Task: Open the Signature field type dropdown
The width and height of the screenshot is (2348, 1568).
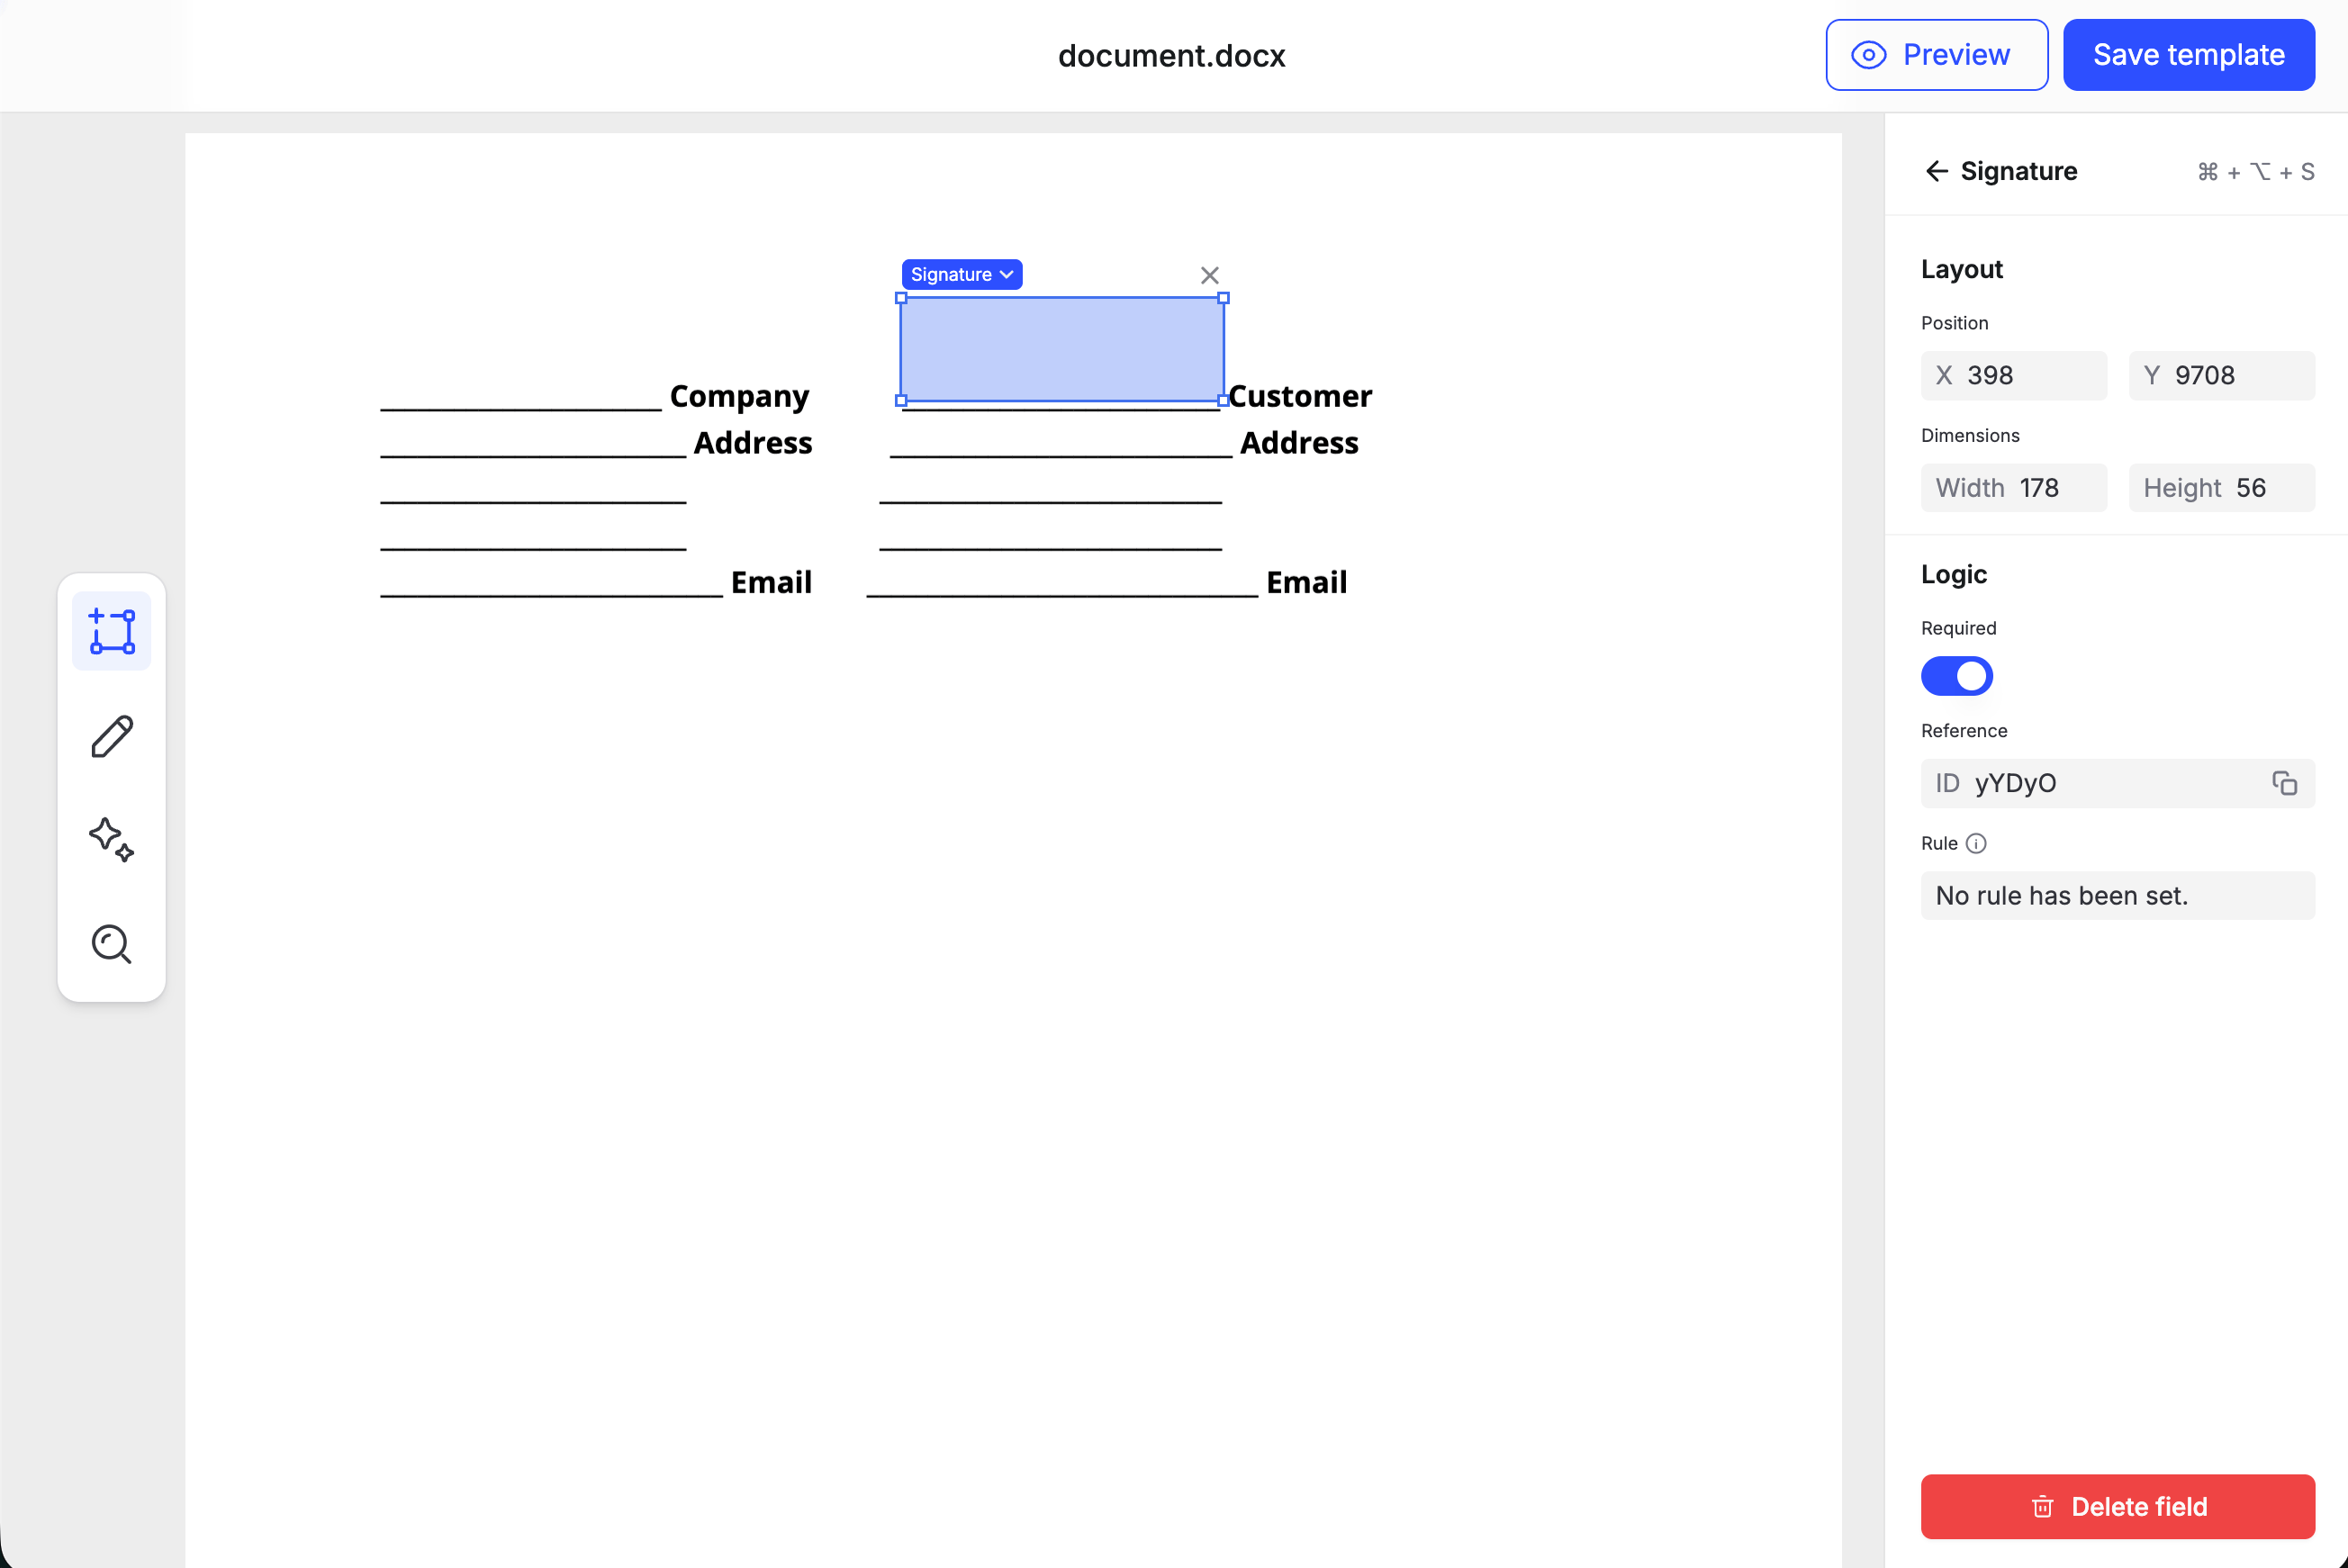Action: click(962, 274)
